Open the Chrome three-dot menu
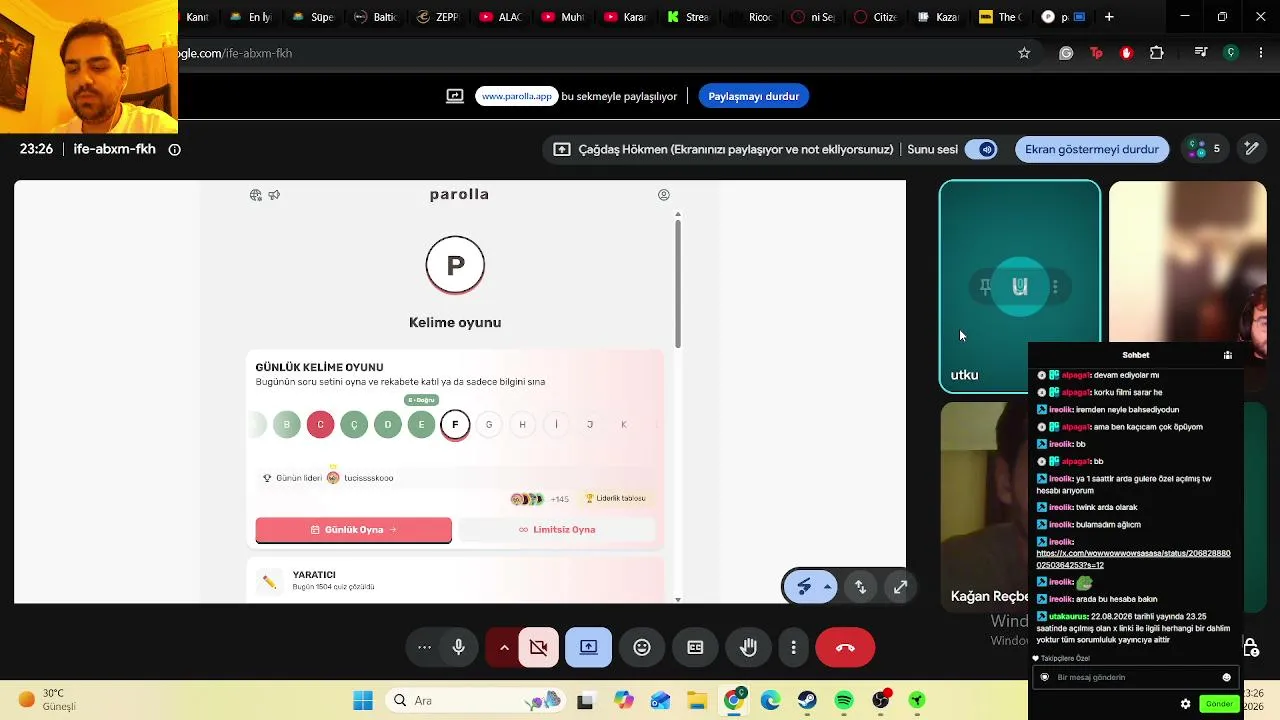Screen dimensions: 1280x720 [1261, 53]
